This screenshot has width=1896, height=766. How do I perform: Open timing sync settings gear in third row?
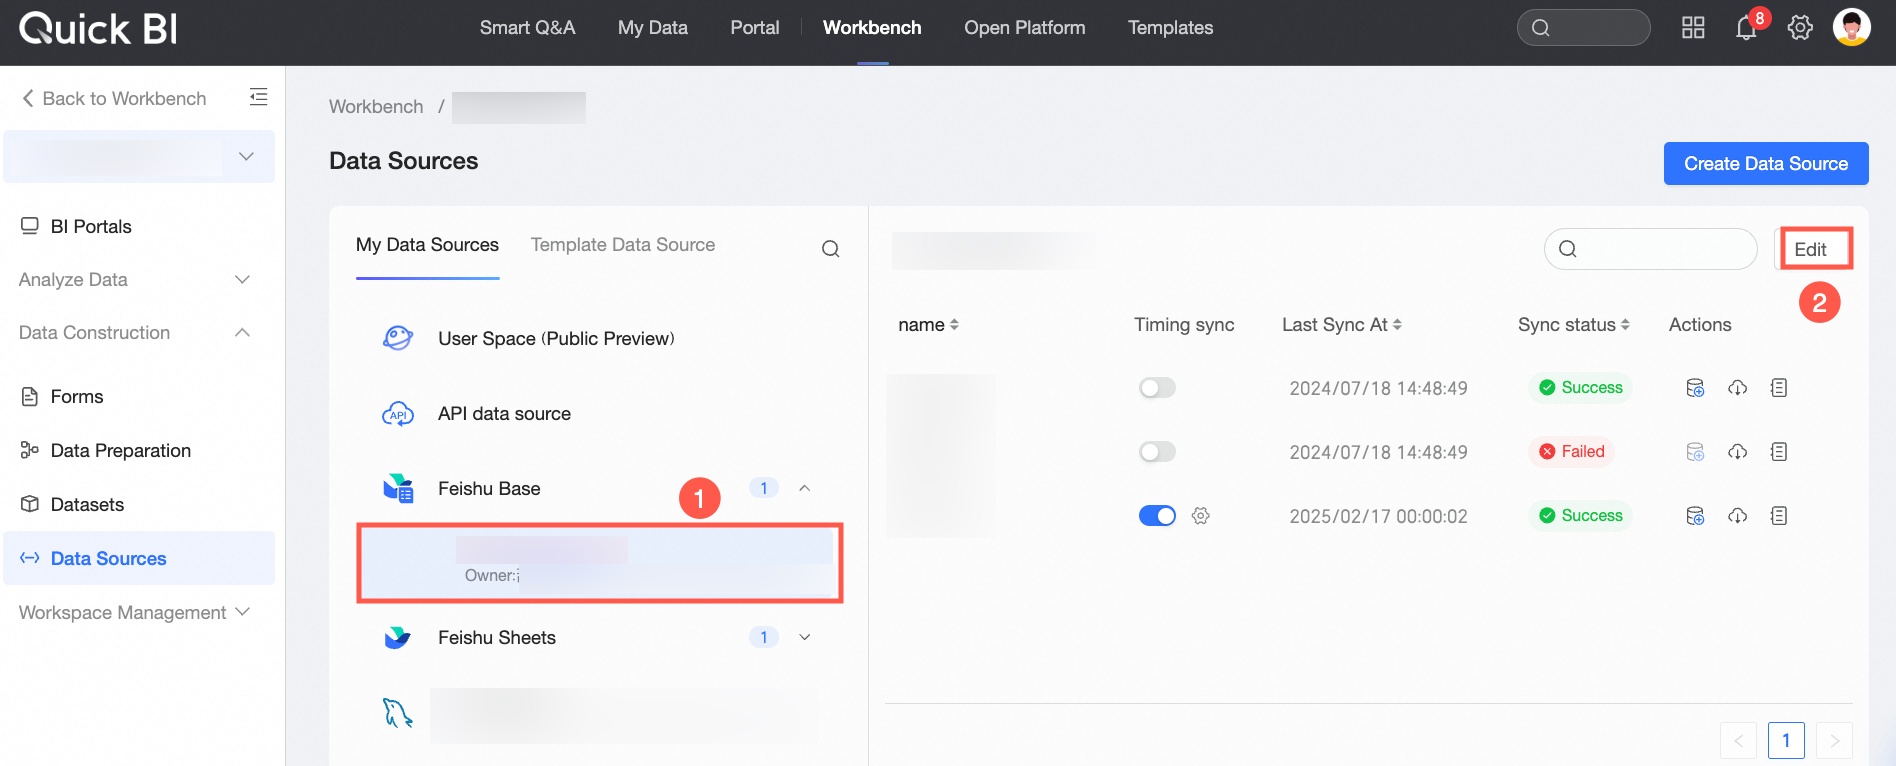pyautogui.click(x=1201, y=516)
